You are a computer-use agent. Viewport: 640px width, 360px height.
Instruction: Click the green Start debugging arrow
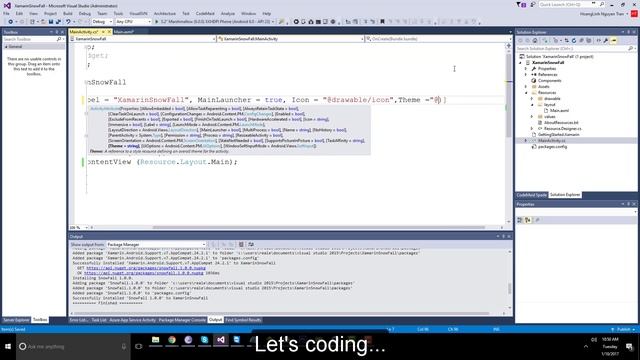[x=156, y=22]
